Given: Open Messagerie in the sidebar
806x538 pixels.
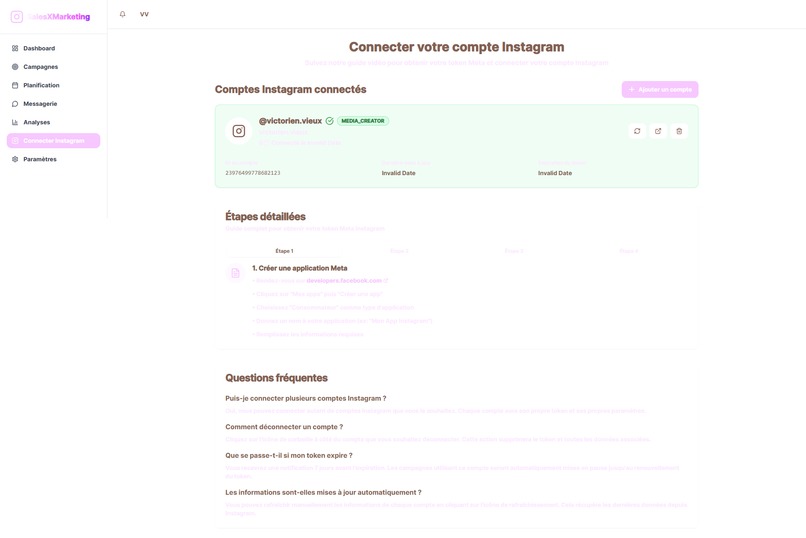Looking at the screenshot, I should click(x=53, y=104).
